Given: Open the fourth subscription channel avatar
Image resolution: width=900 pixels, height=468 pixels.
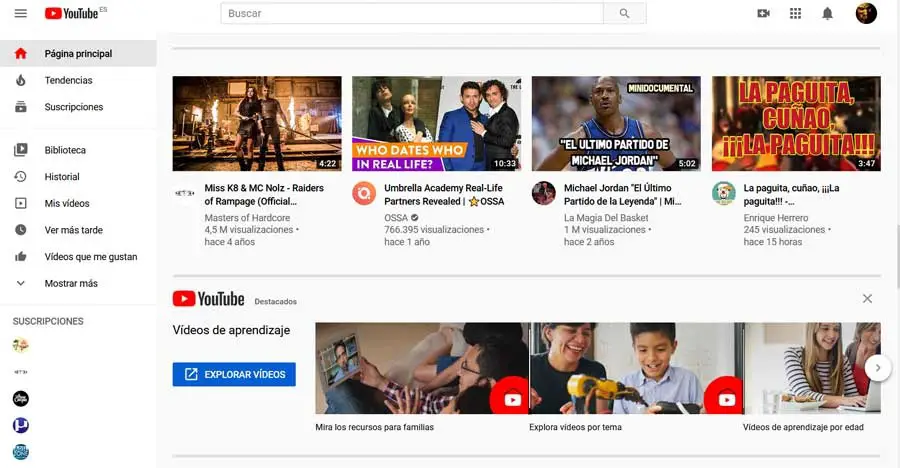Looking at the screenshot, I should [21, 426].
